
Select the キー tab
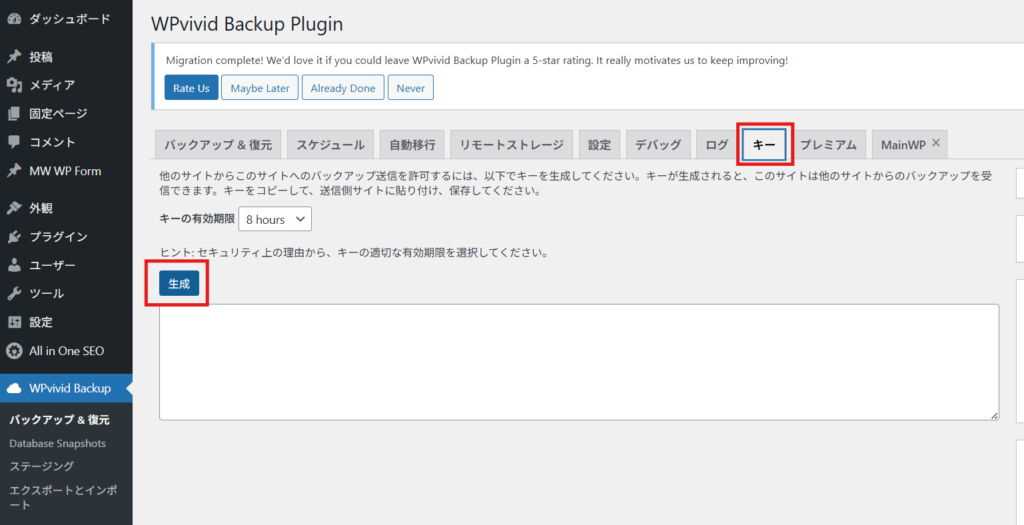[x=764, y=145]
